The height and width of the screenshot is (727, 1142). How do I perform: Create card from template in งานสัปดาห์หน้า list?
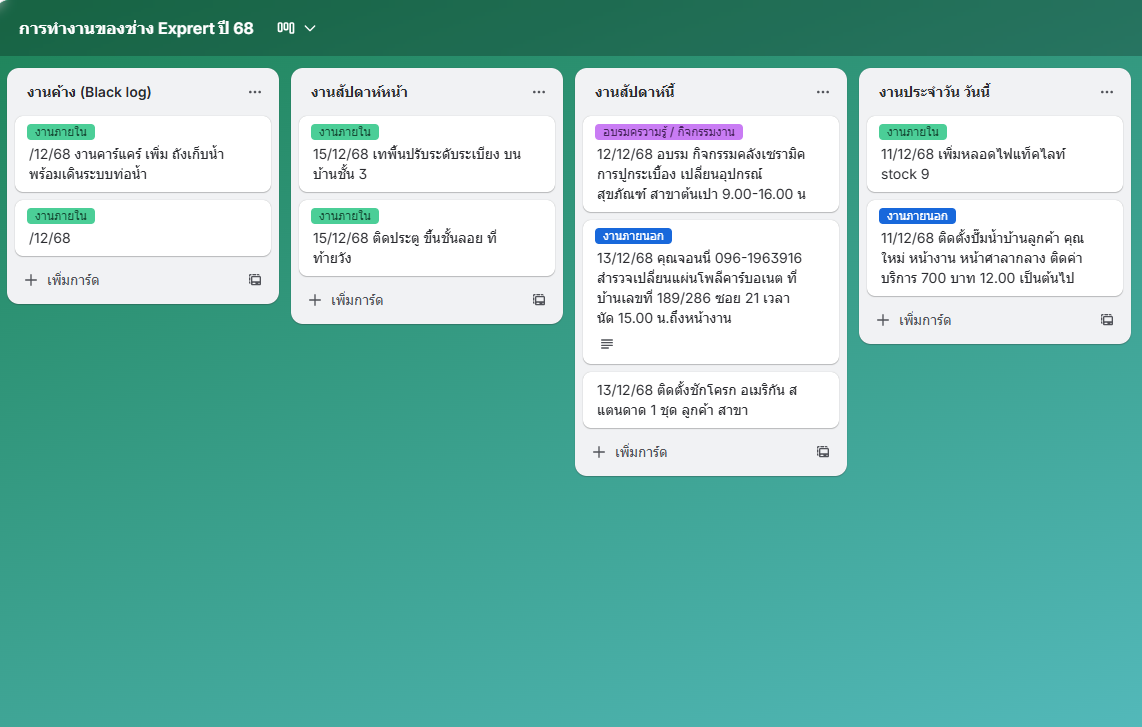click(x=539, y=300)
